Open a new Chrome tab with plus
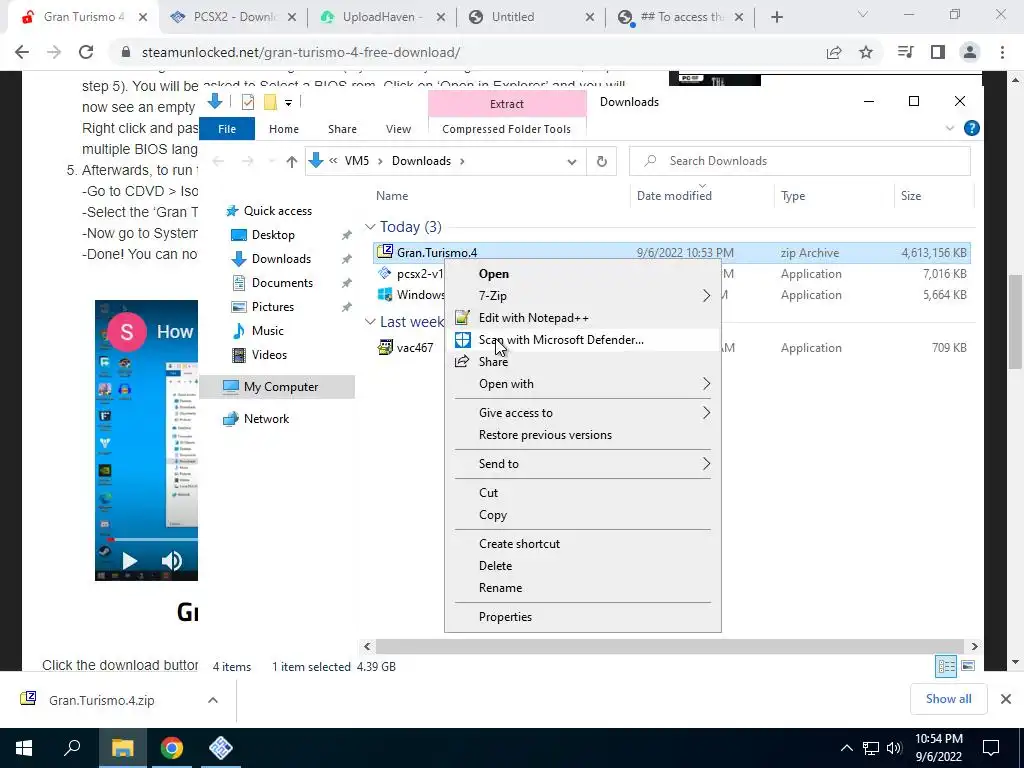Screen dimensions: 1024x768 (776, 17)
